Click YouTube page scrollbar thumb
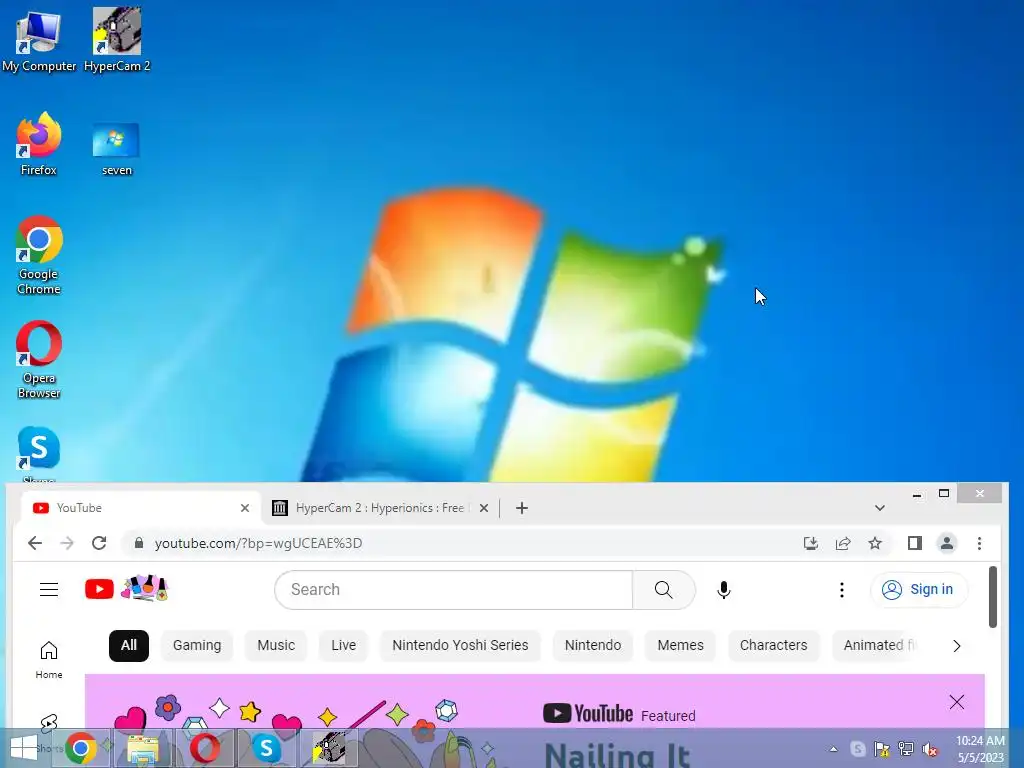Image resolution: width=1024 pixels, height=768 pixels. 993,597
